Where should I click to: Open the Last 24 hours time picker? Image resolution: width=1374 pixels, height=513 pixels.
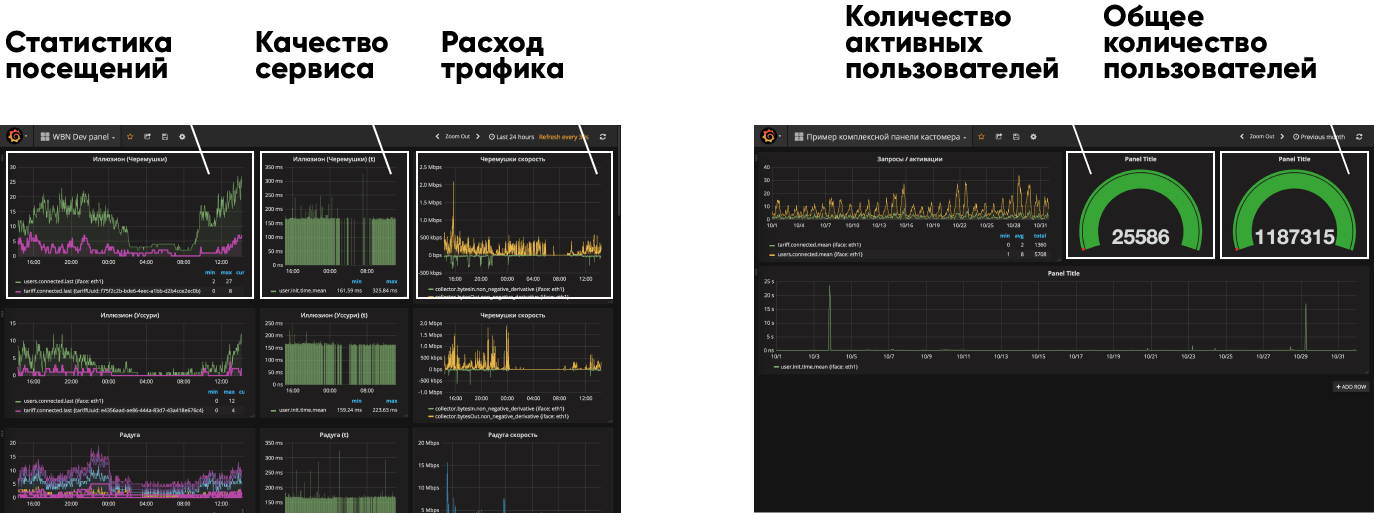click(x=512, y=136)
